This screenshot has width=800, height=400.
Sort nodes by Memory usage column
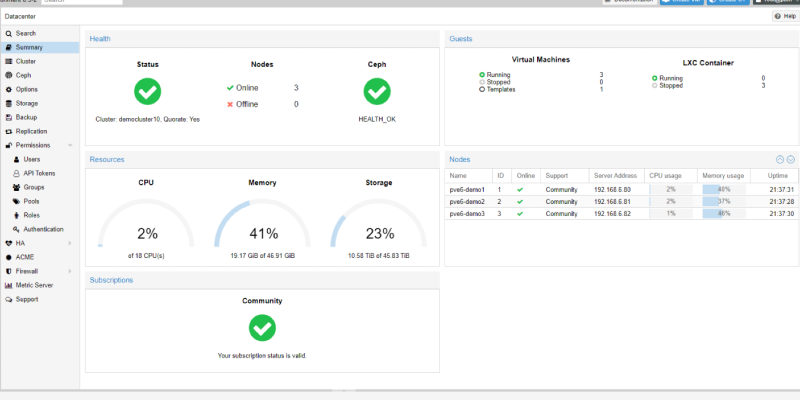(721, 176)
